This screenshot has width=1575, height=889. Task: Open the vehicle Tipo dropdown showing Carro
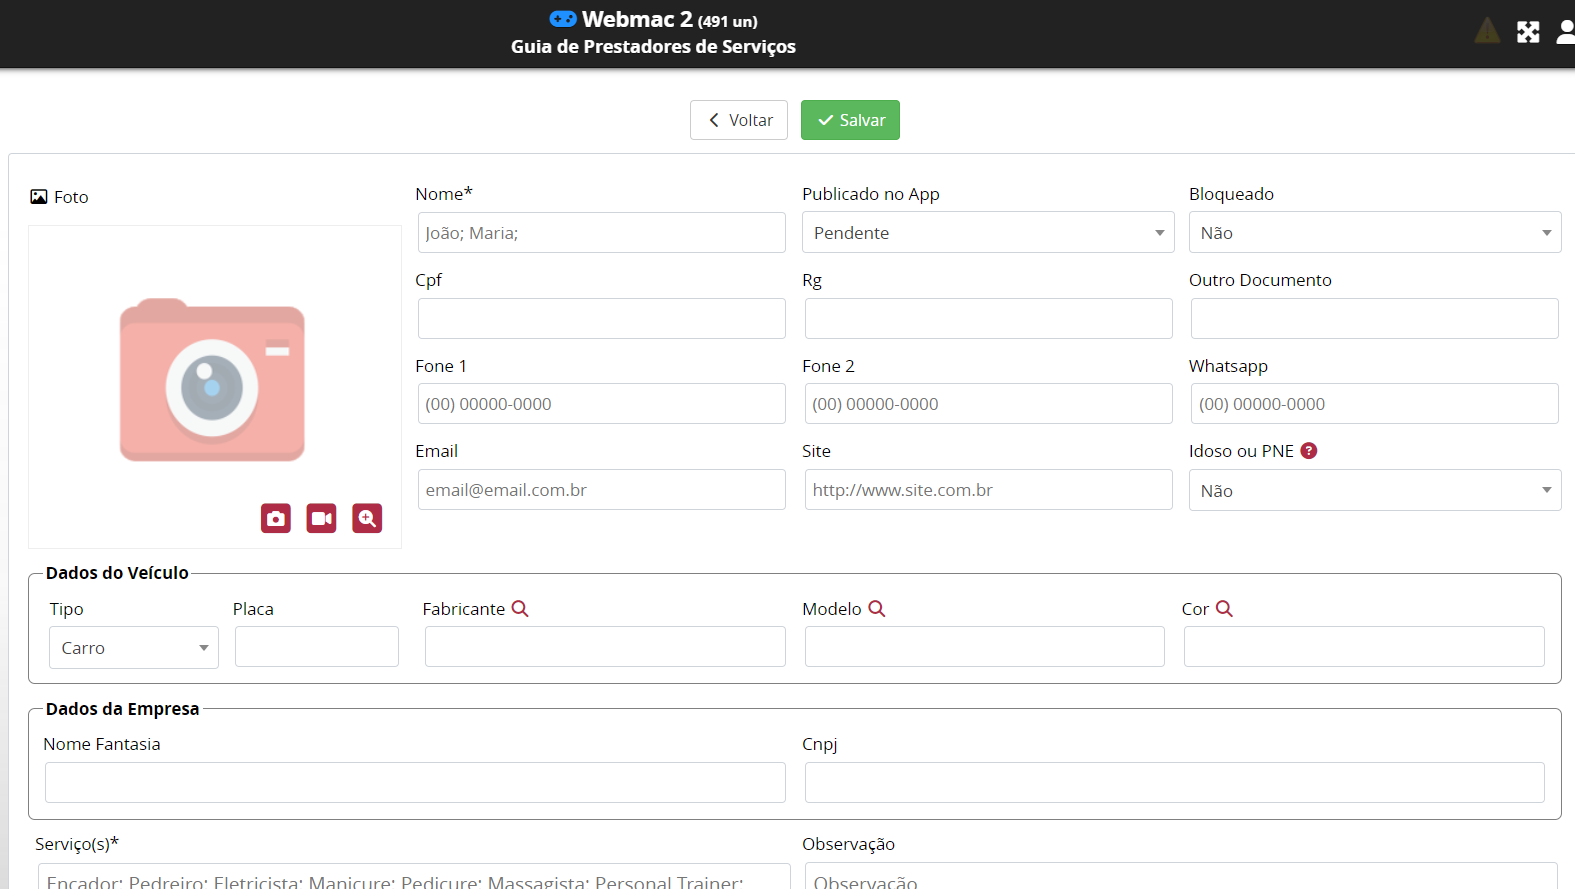[x=134, y=648]
